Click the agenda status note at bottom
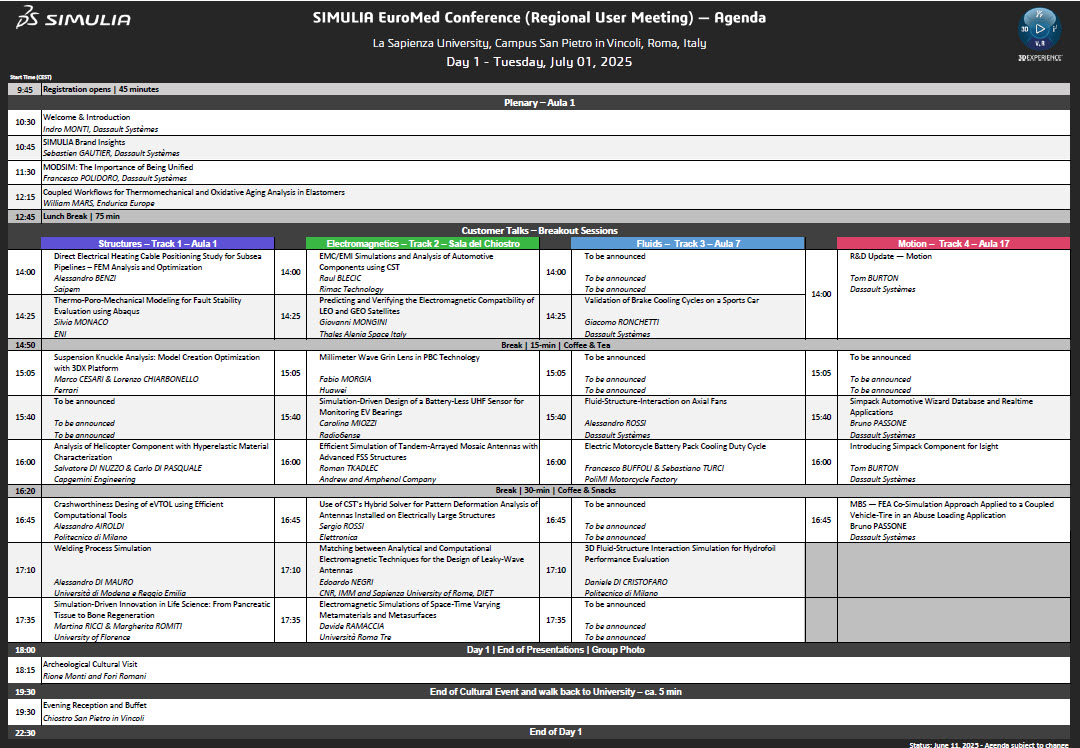This screenshot has height=748, width=1080. [989, 744]
